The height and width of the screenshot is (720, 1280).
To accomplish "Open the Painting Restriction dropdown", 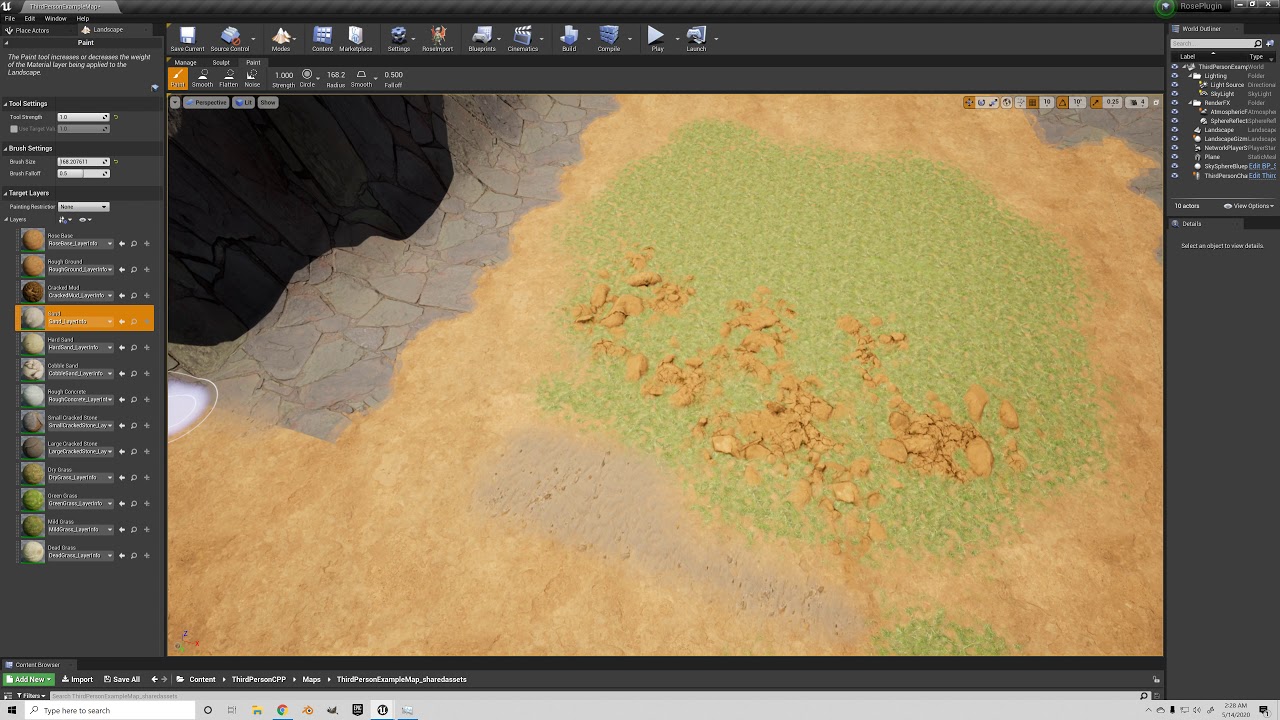I will 83,207.
